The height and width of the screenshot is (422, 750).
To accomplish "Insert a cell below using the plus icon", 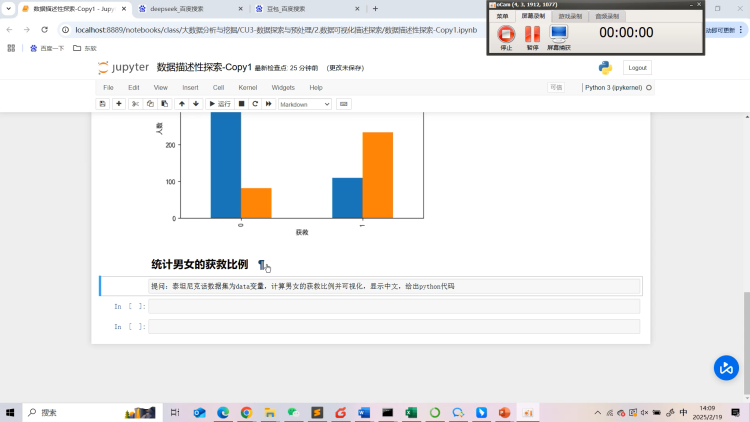I will point(119,104).
